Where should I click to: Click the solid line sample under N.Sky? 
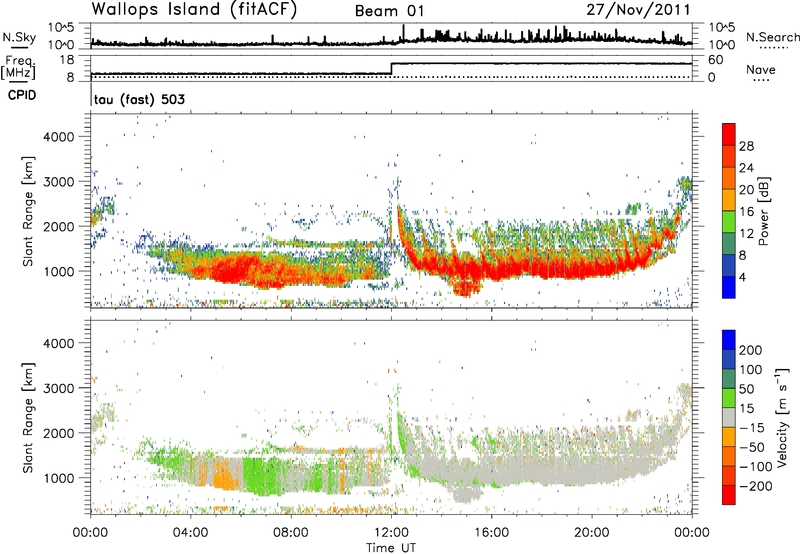19,47
